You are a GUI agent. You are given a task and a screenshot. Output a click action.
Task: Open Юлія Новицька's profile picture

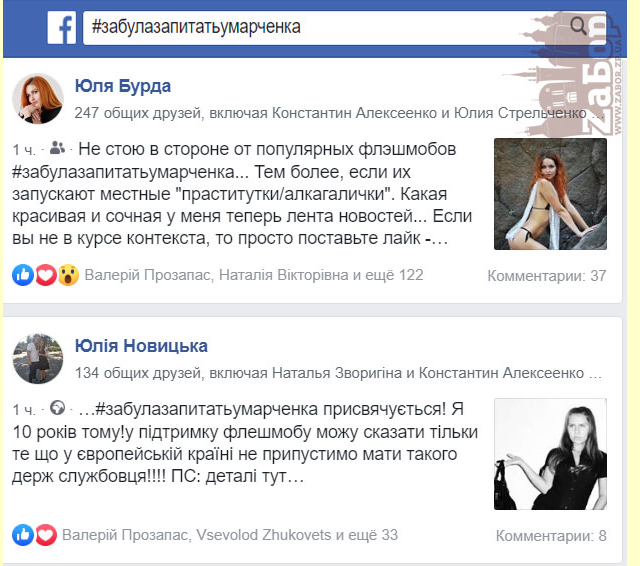pyautogui.click(x=38, y=358)
